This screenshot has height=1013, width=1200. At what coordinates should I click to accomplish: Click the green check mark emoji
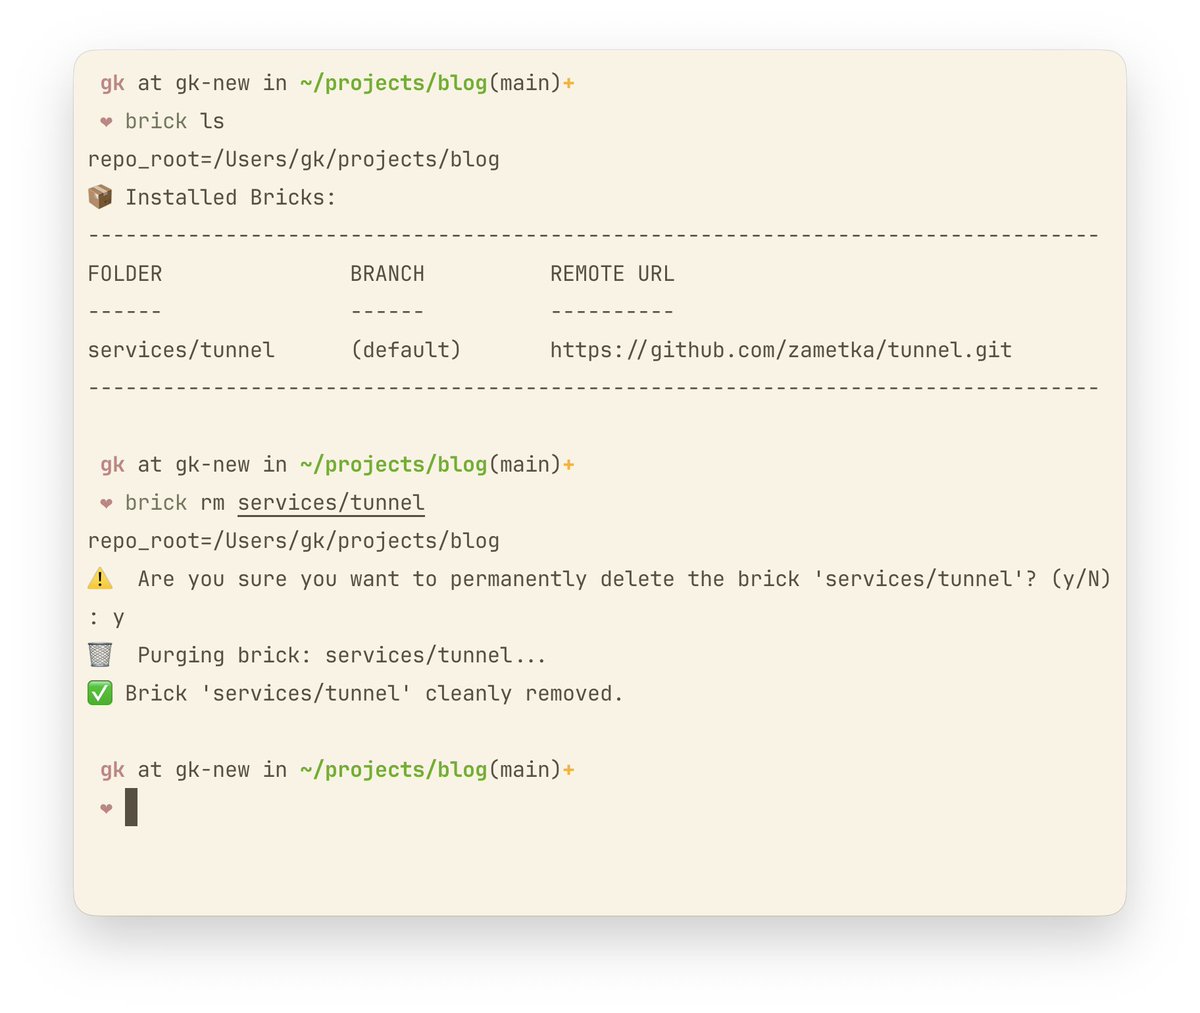click(100, 693)
